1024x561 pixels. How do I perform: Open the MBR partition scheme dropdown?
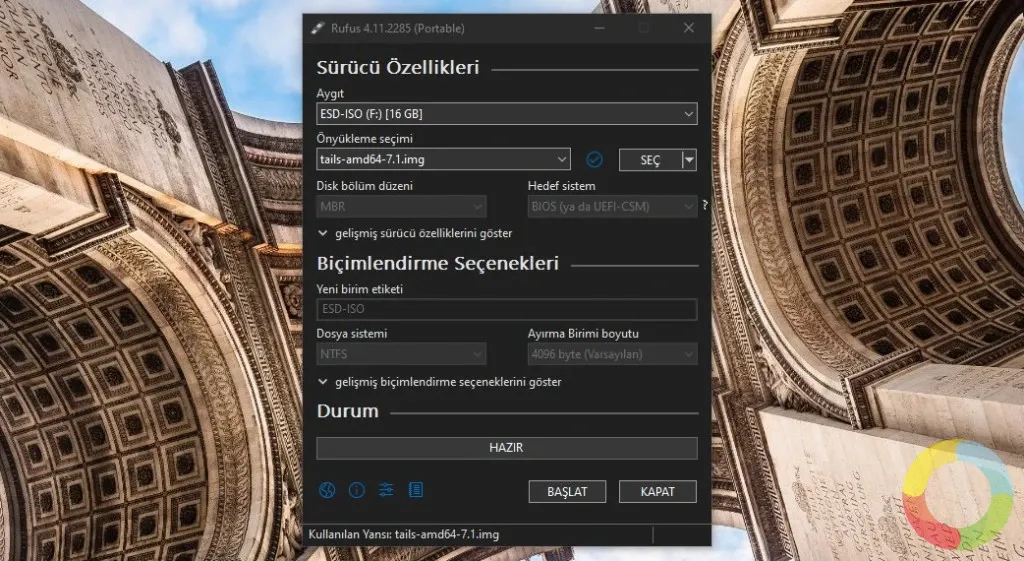(x=401, y=207)
